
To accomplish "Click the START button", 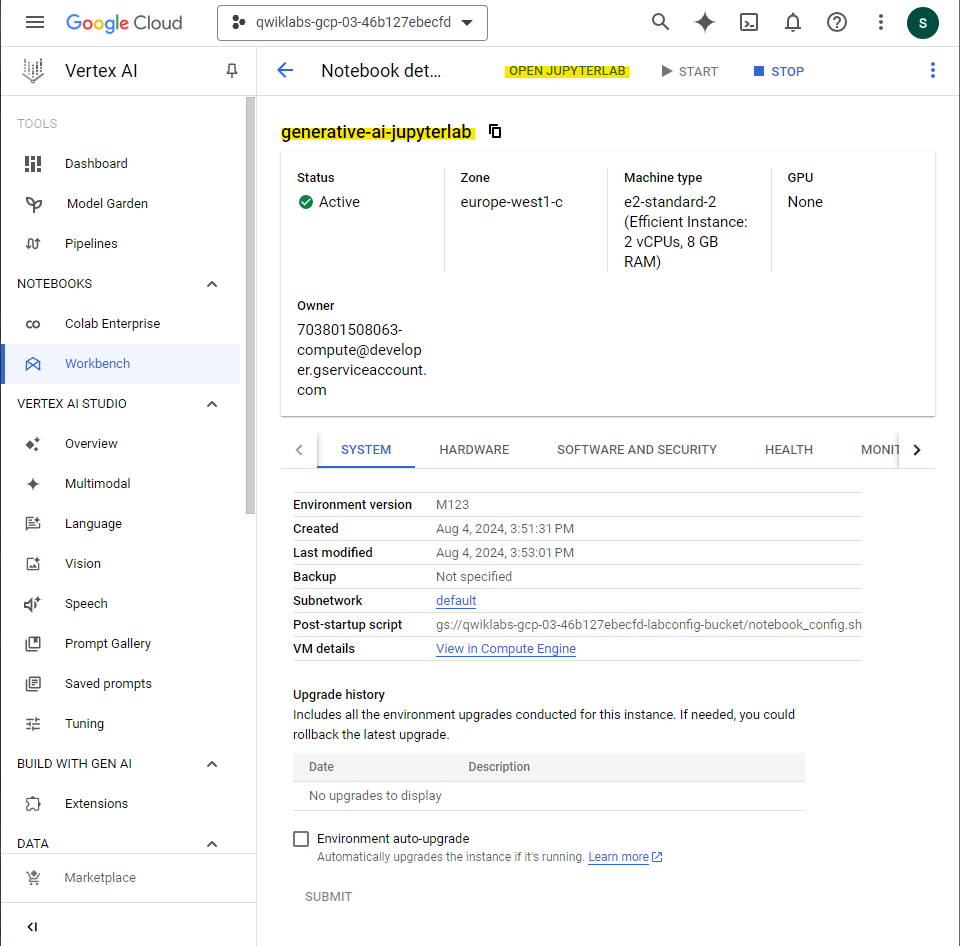I will [x=689, y=71].
